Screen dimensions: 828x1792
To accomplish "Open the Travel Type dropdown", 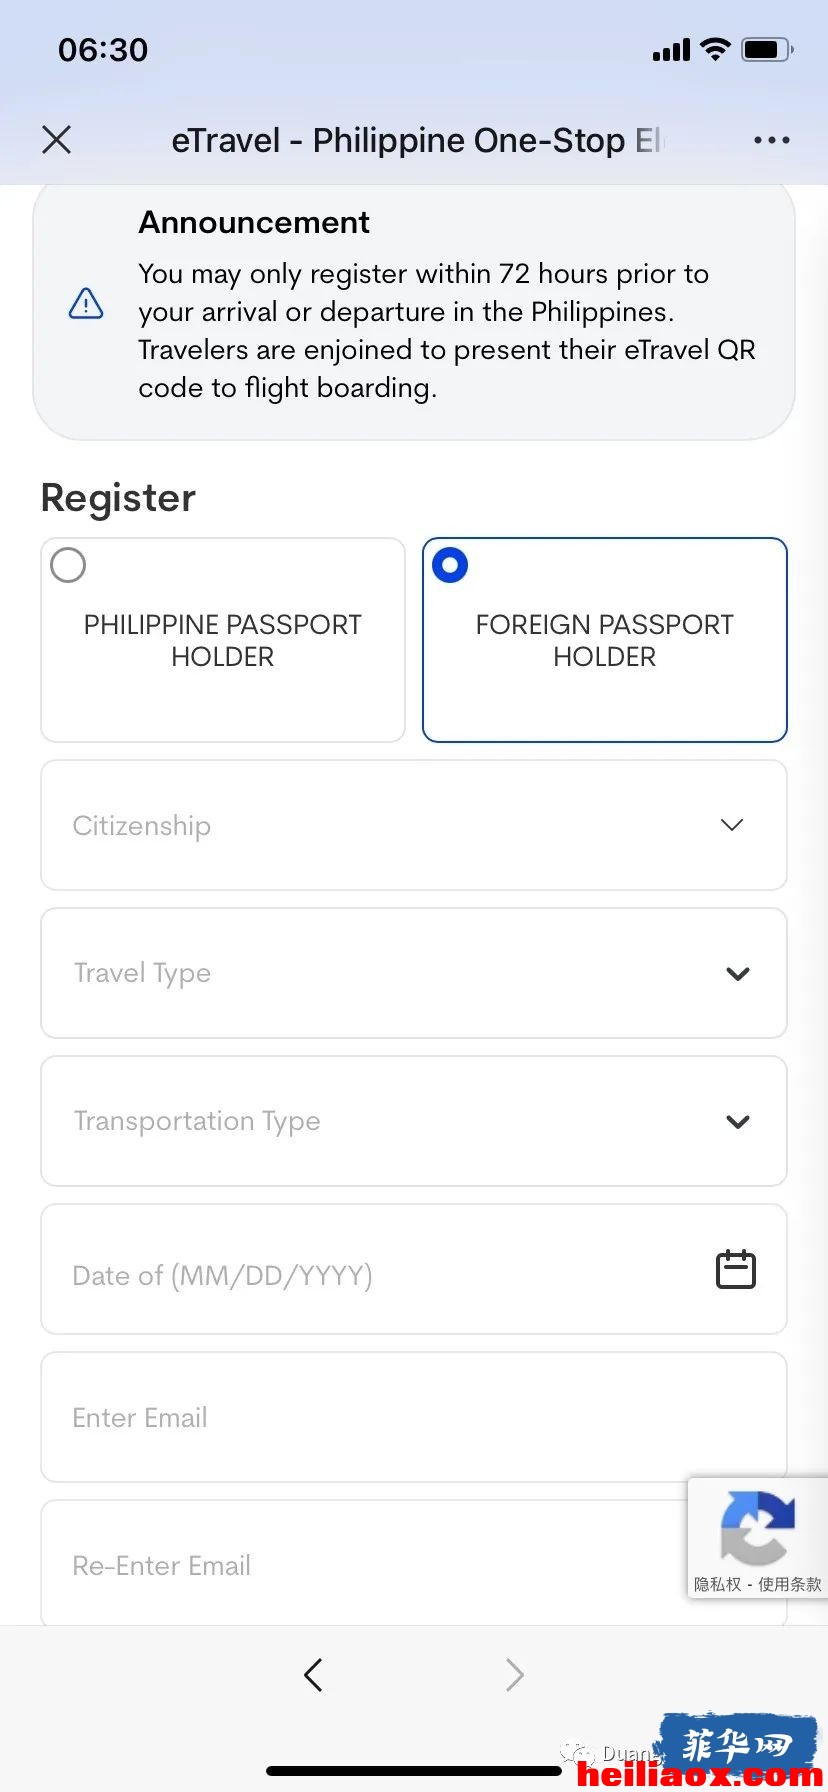I will [414, 973].
